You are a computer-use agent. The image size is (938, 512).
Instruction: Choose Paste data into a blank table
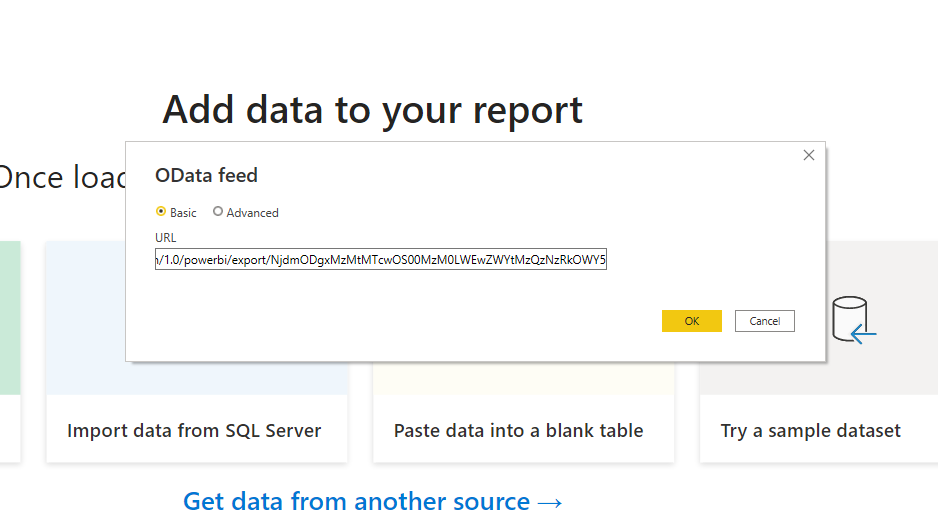click(x=518, y=431)
